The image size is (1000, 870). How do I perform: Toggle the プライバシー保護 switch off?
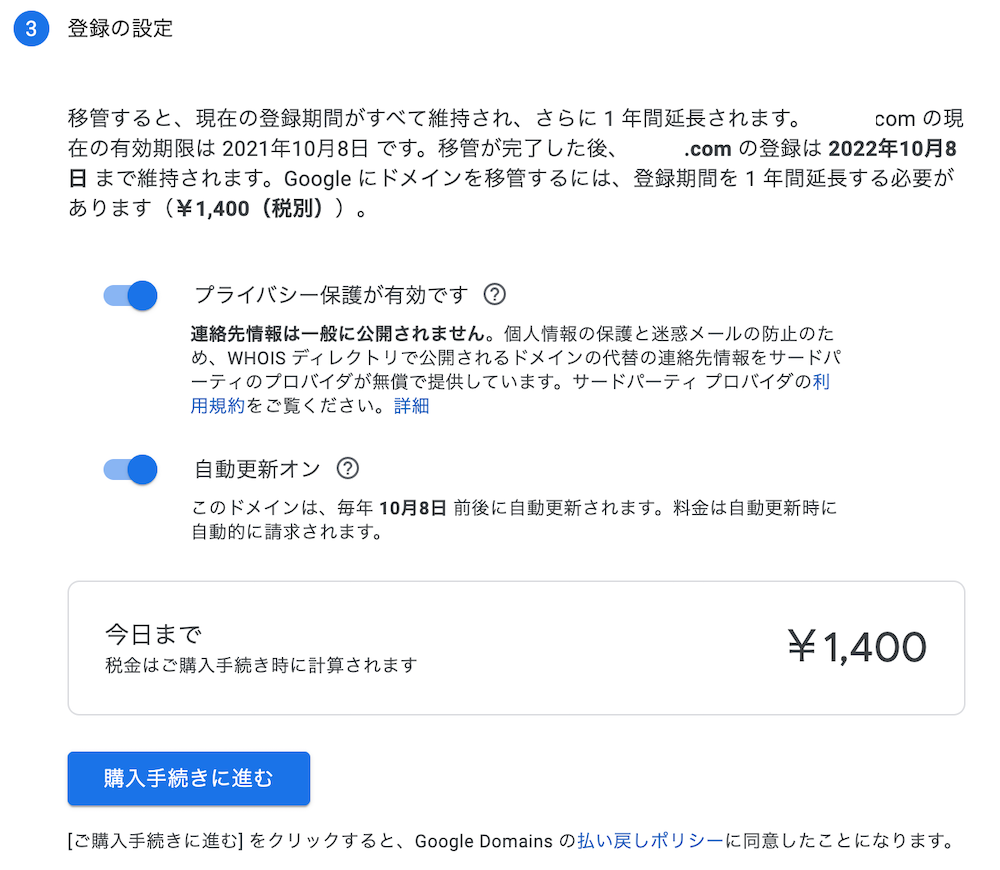[x=131, y=295]
